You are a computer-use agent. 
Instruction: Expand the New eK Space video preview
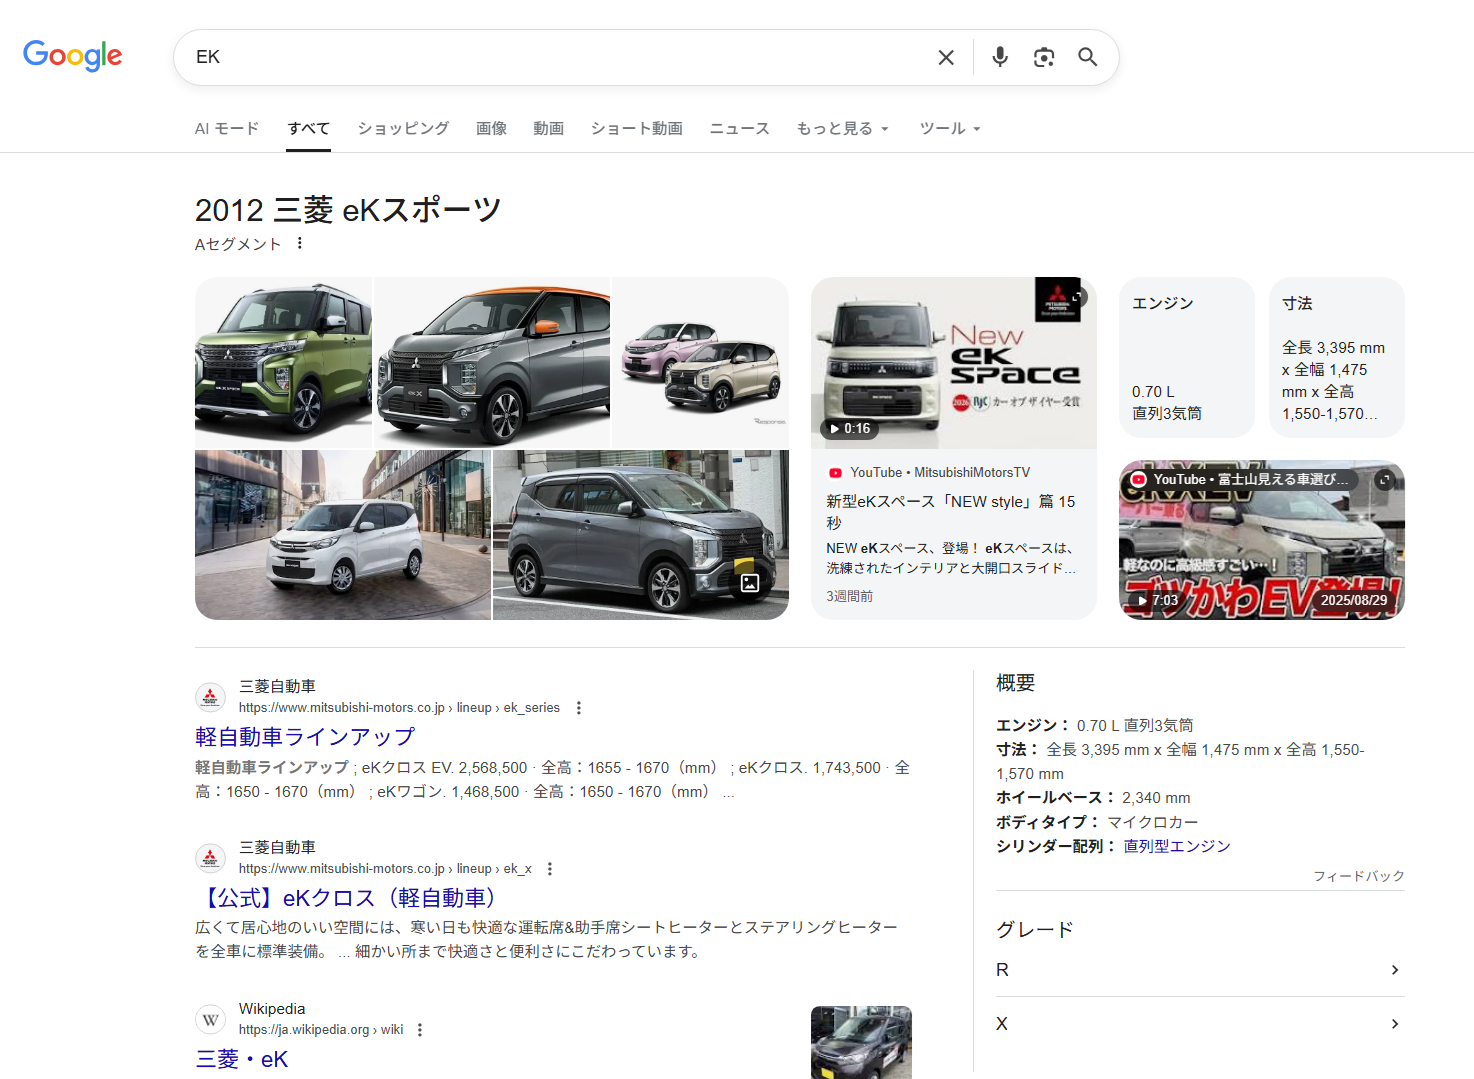(x=1077, y=297)
